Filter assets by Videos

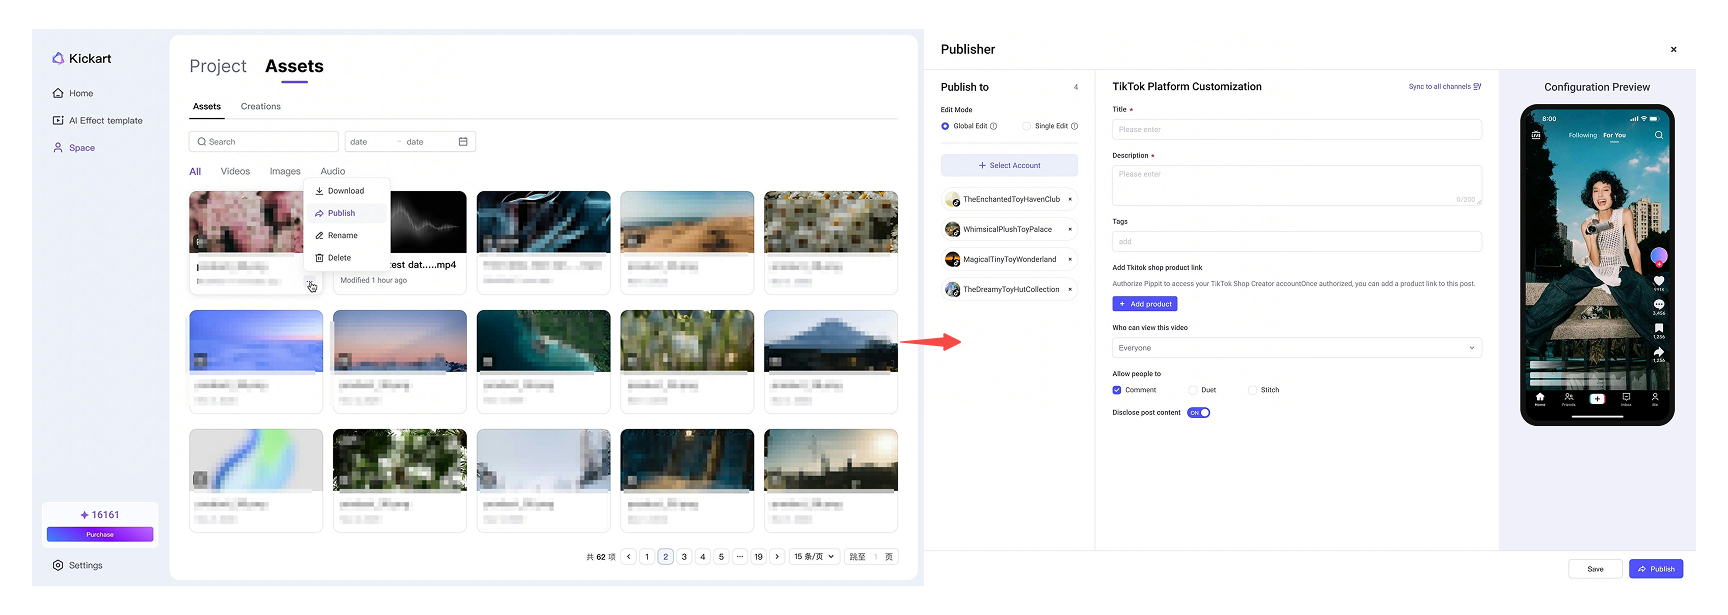(x=235, y=171)
